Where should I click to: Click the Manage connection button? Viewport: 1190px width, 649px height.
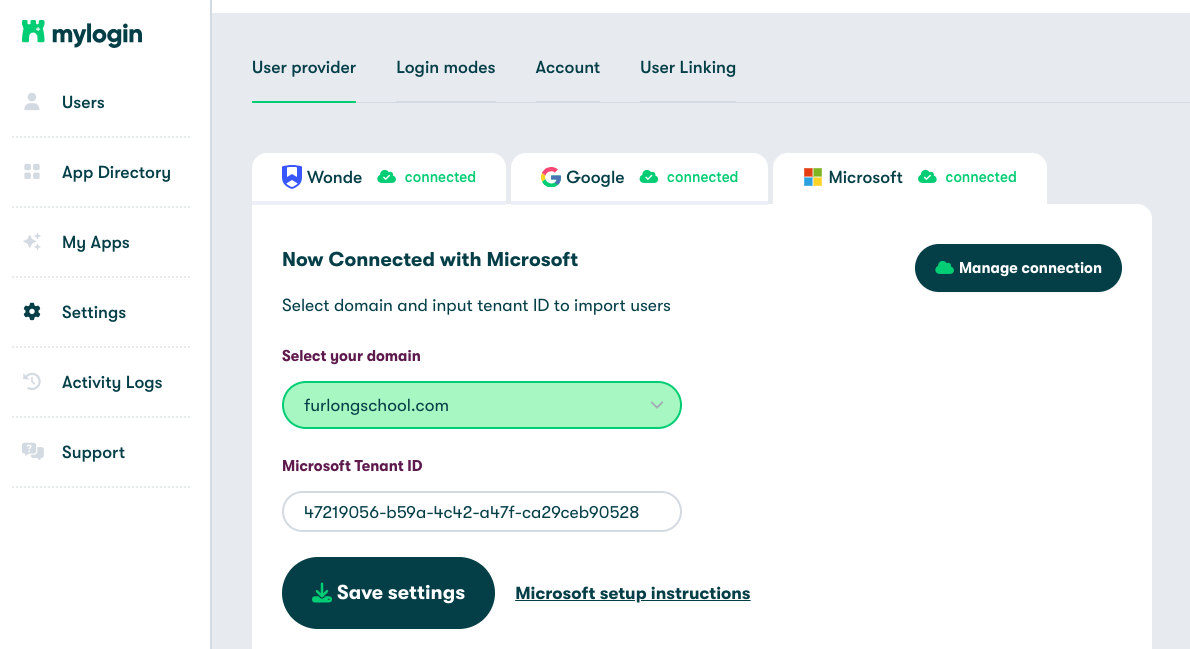(1018, 268)
